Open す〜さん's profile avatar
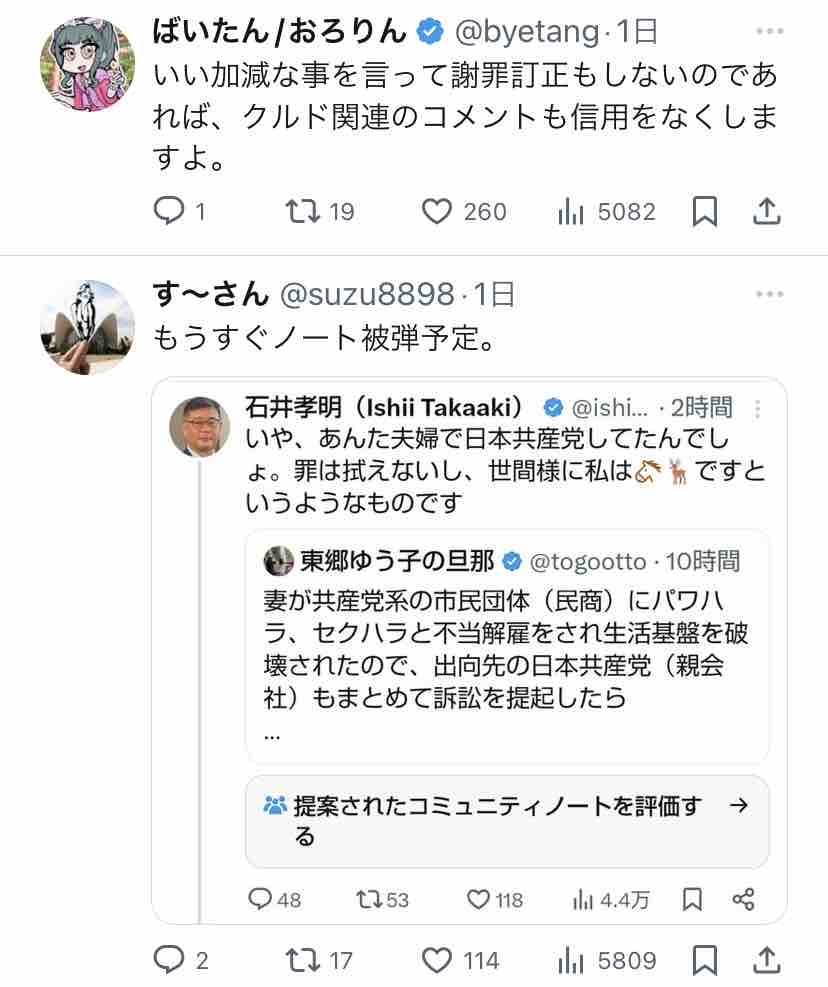Image resolution: width=828 pixels, height=987 pixels. coord(87,327)
